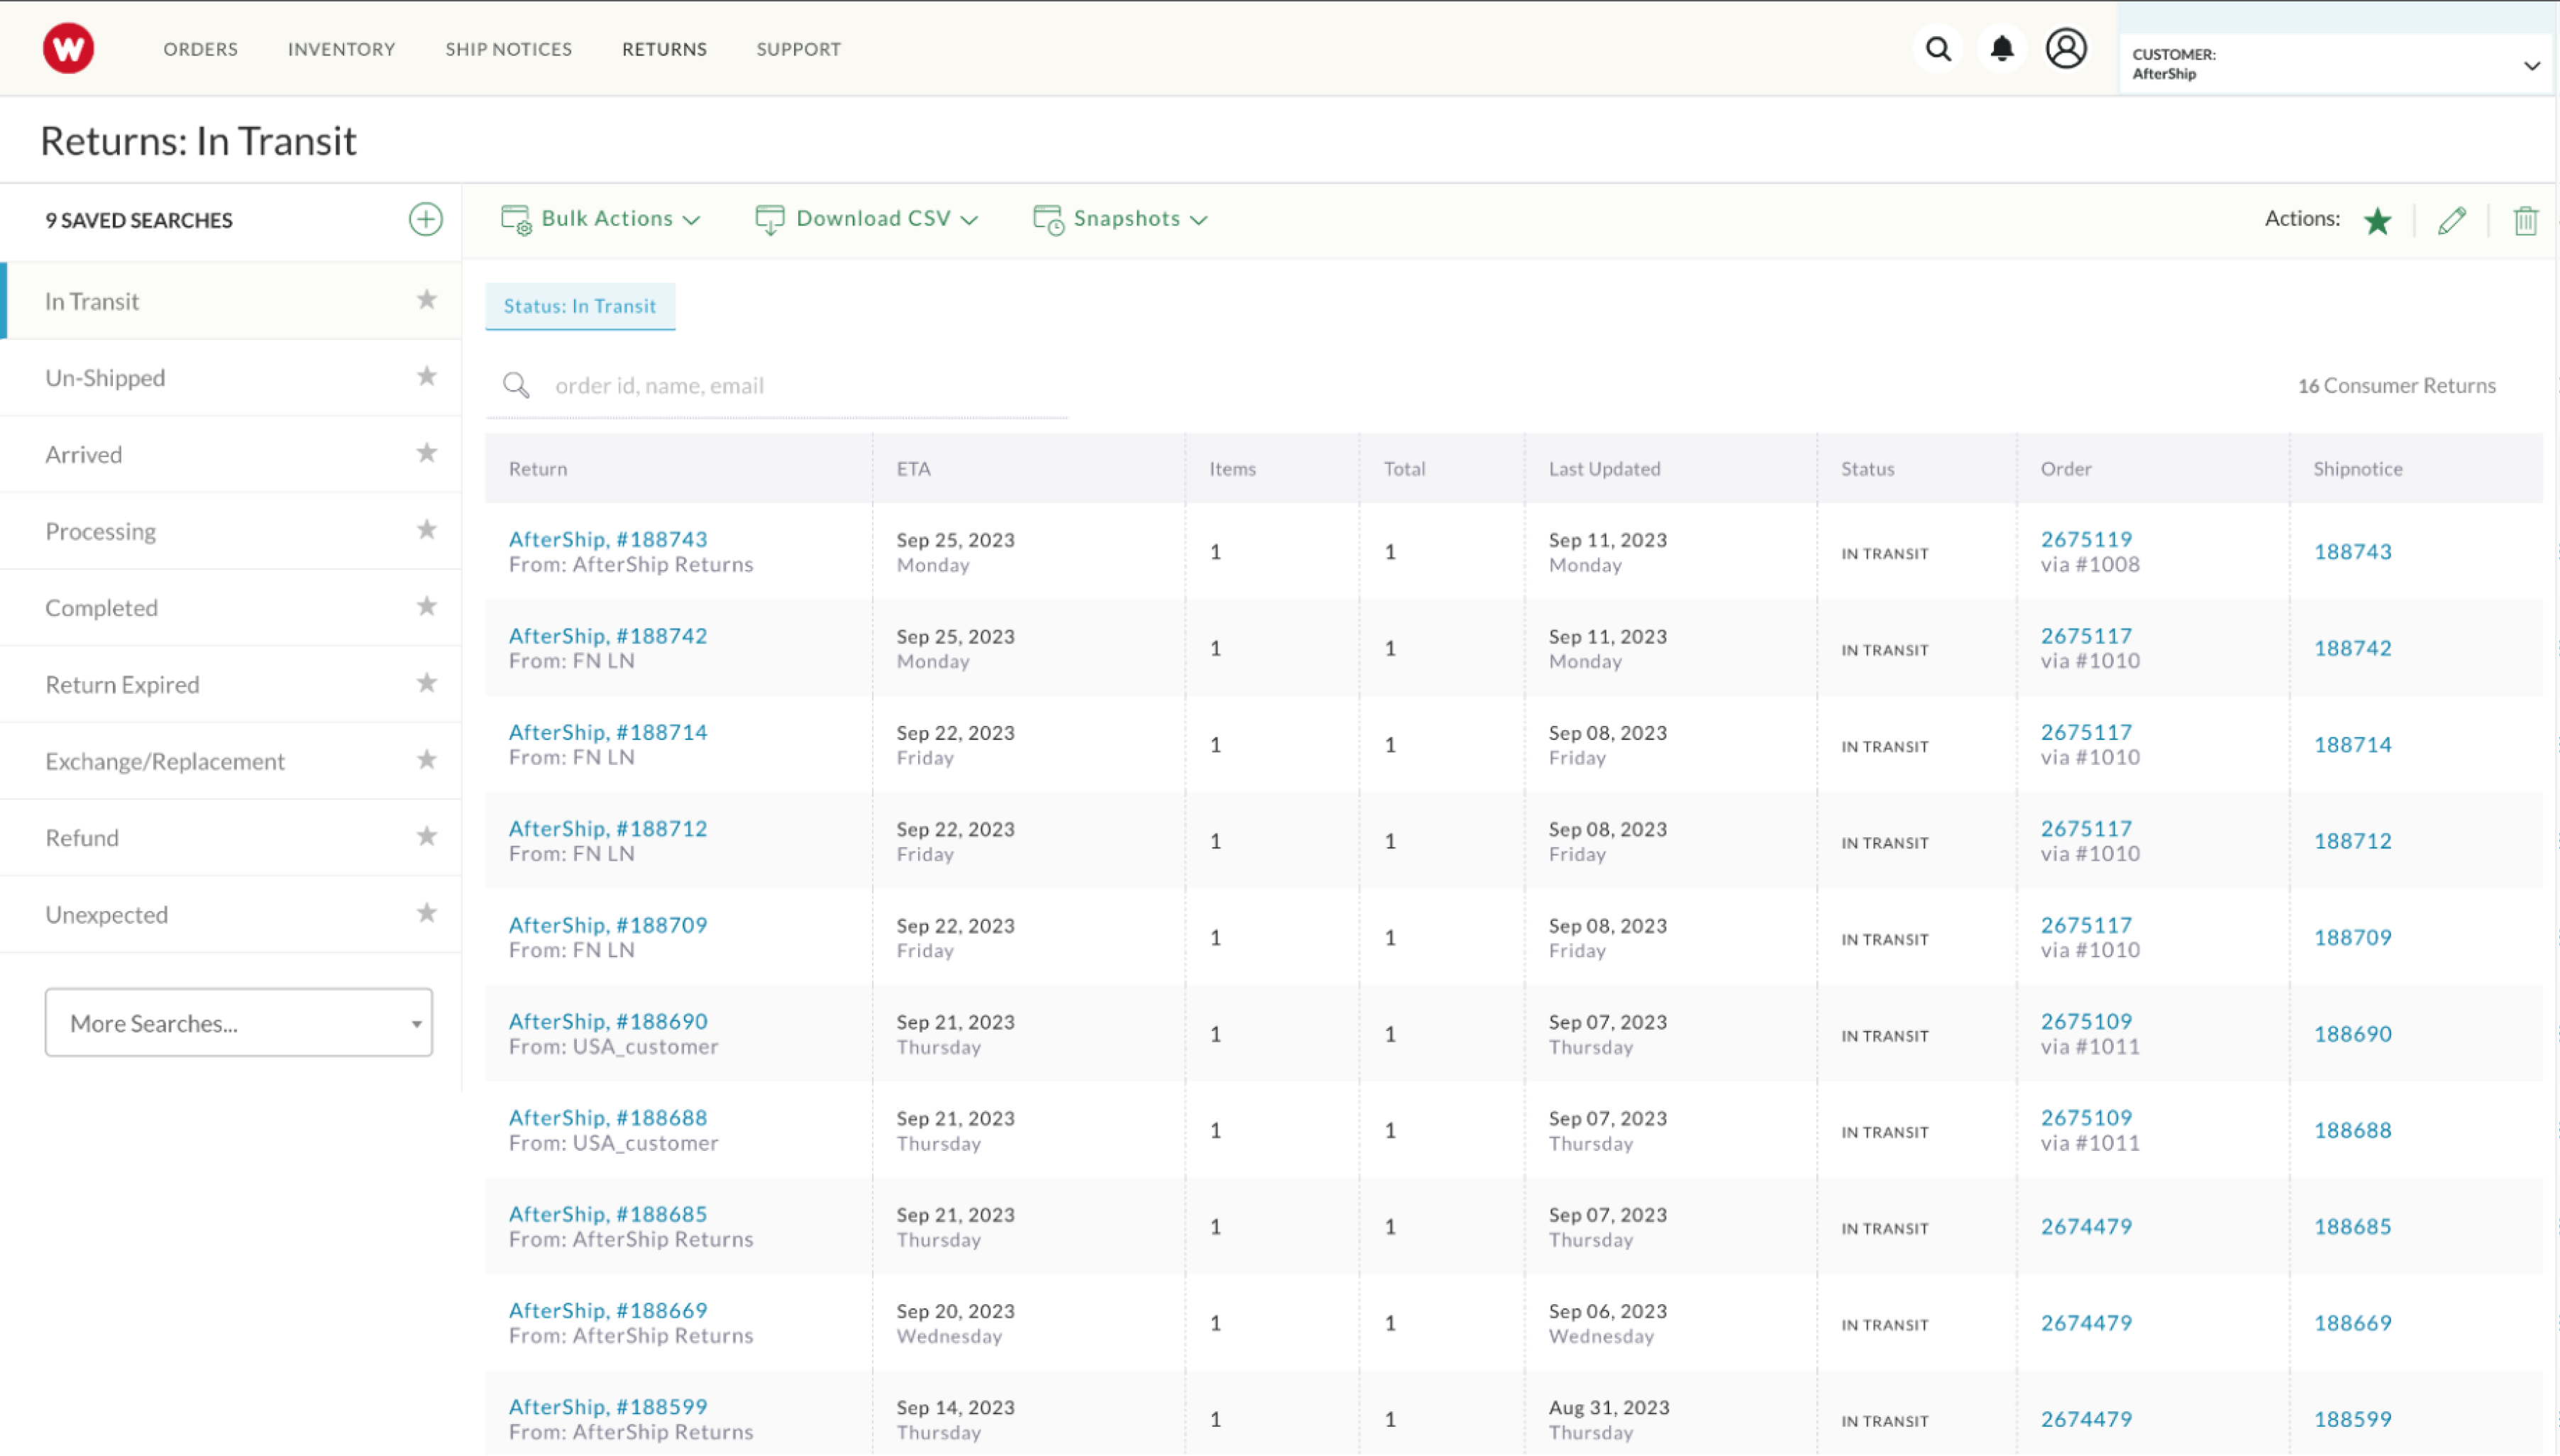
Task: Favorite this search with green star action
Action: [2378, 220]
